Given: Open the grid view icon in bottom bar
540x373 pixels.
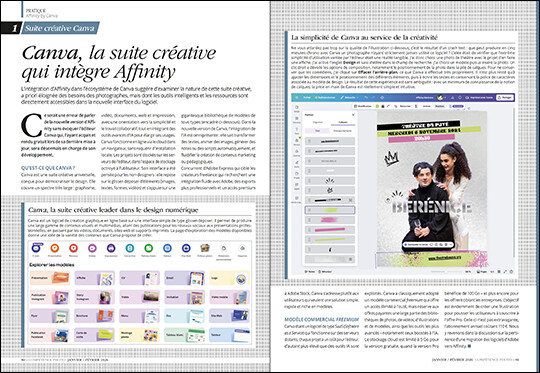Looking at the screenshot, I should point(499,271).
